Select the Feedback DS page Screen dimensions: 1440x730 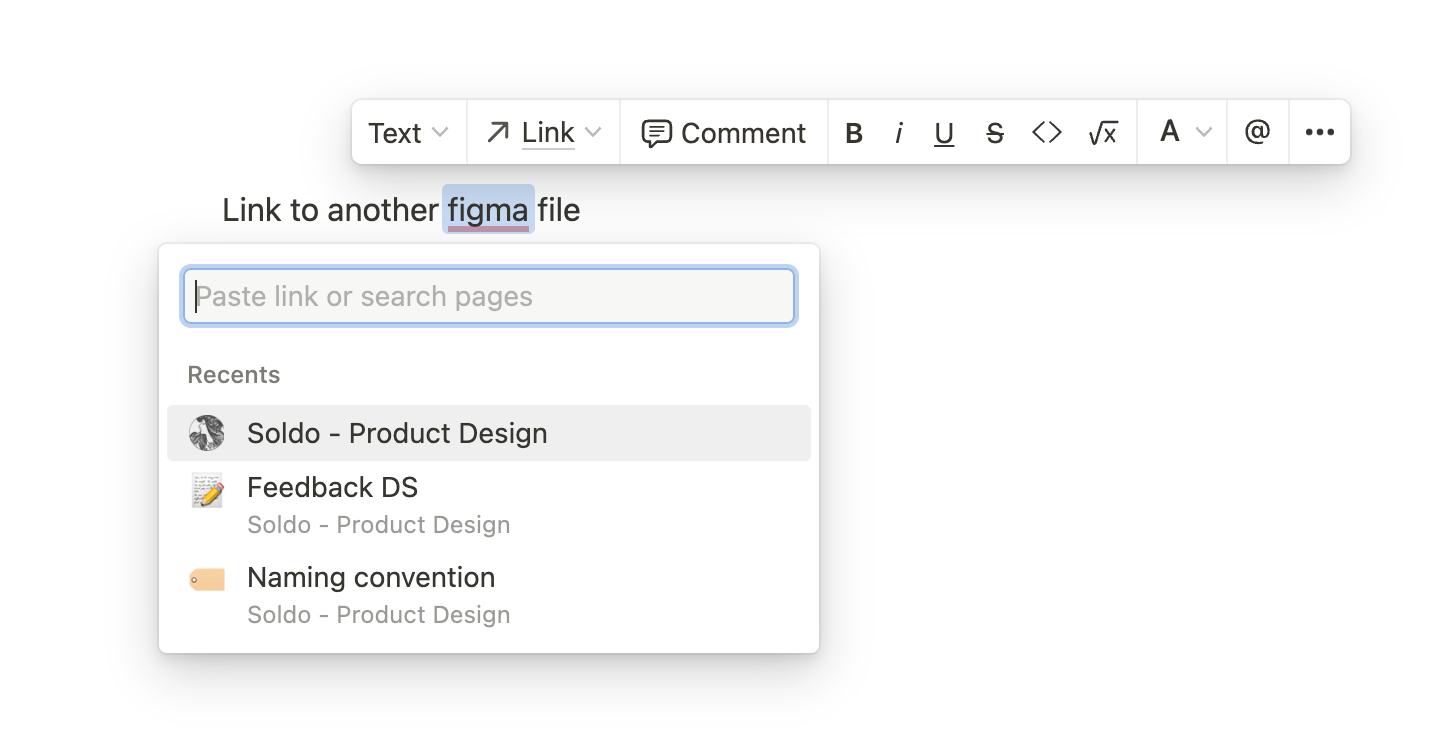489,505
